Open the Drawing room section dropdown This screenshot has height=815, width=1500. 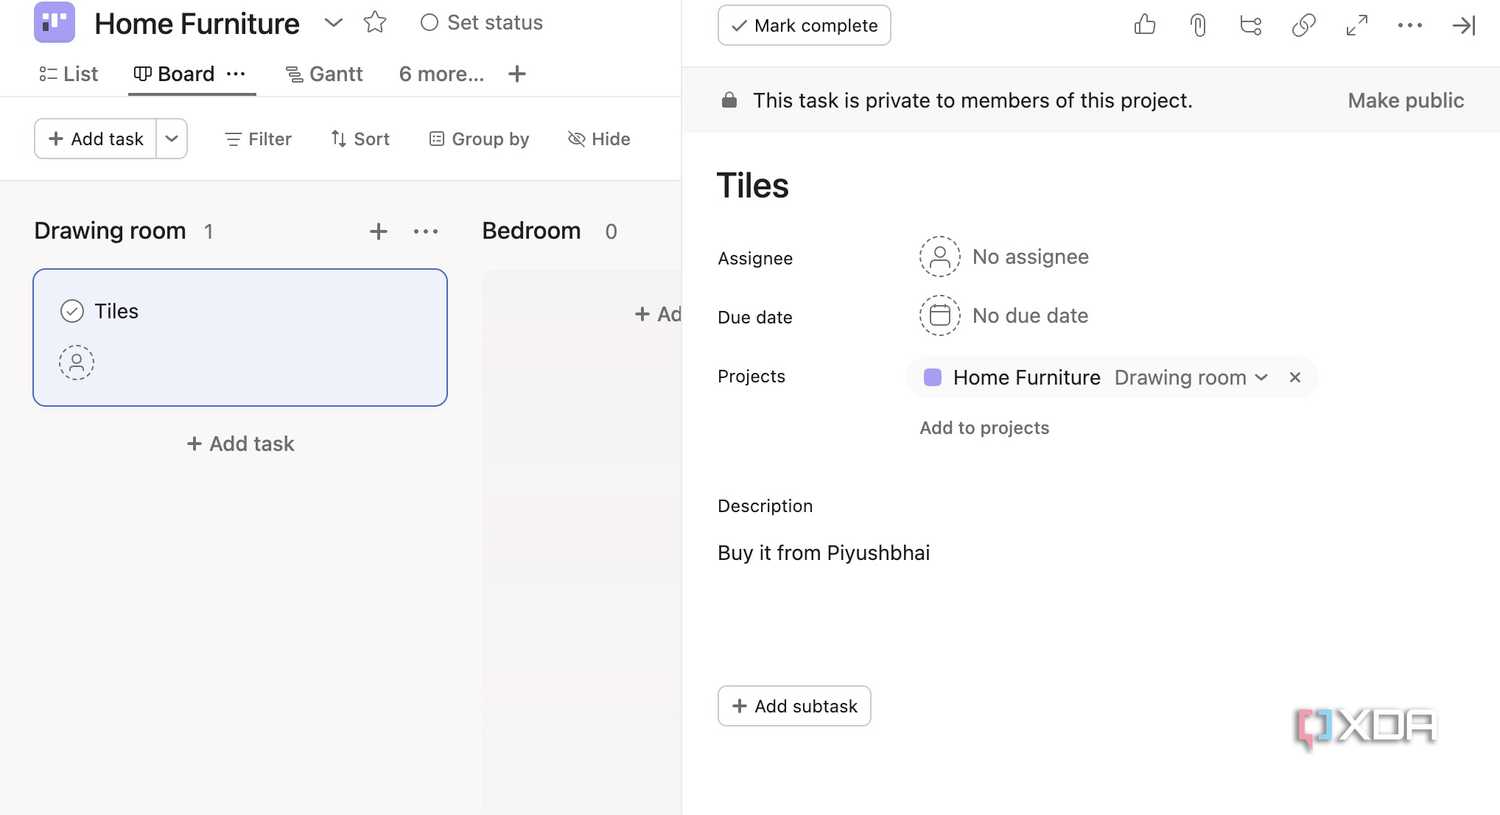1191,377
